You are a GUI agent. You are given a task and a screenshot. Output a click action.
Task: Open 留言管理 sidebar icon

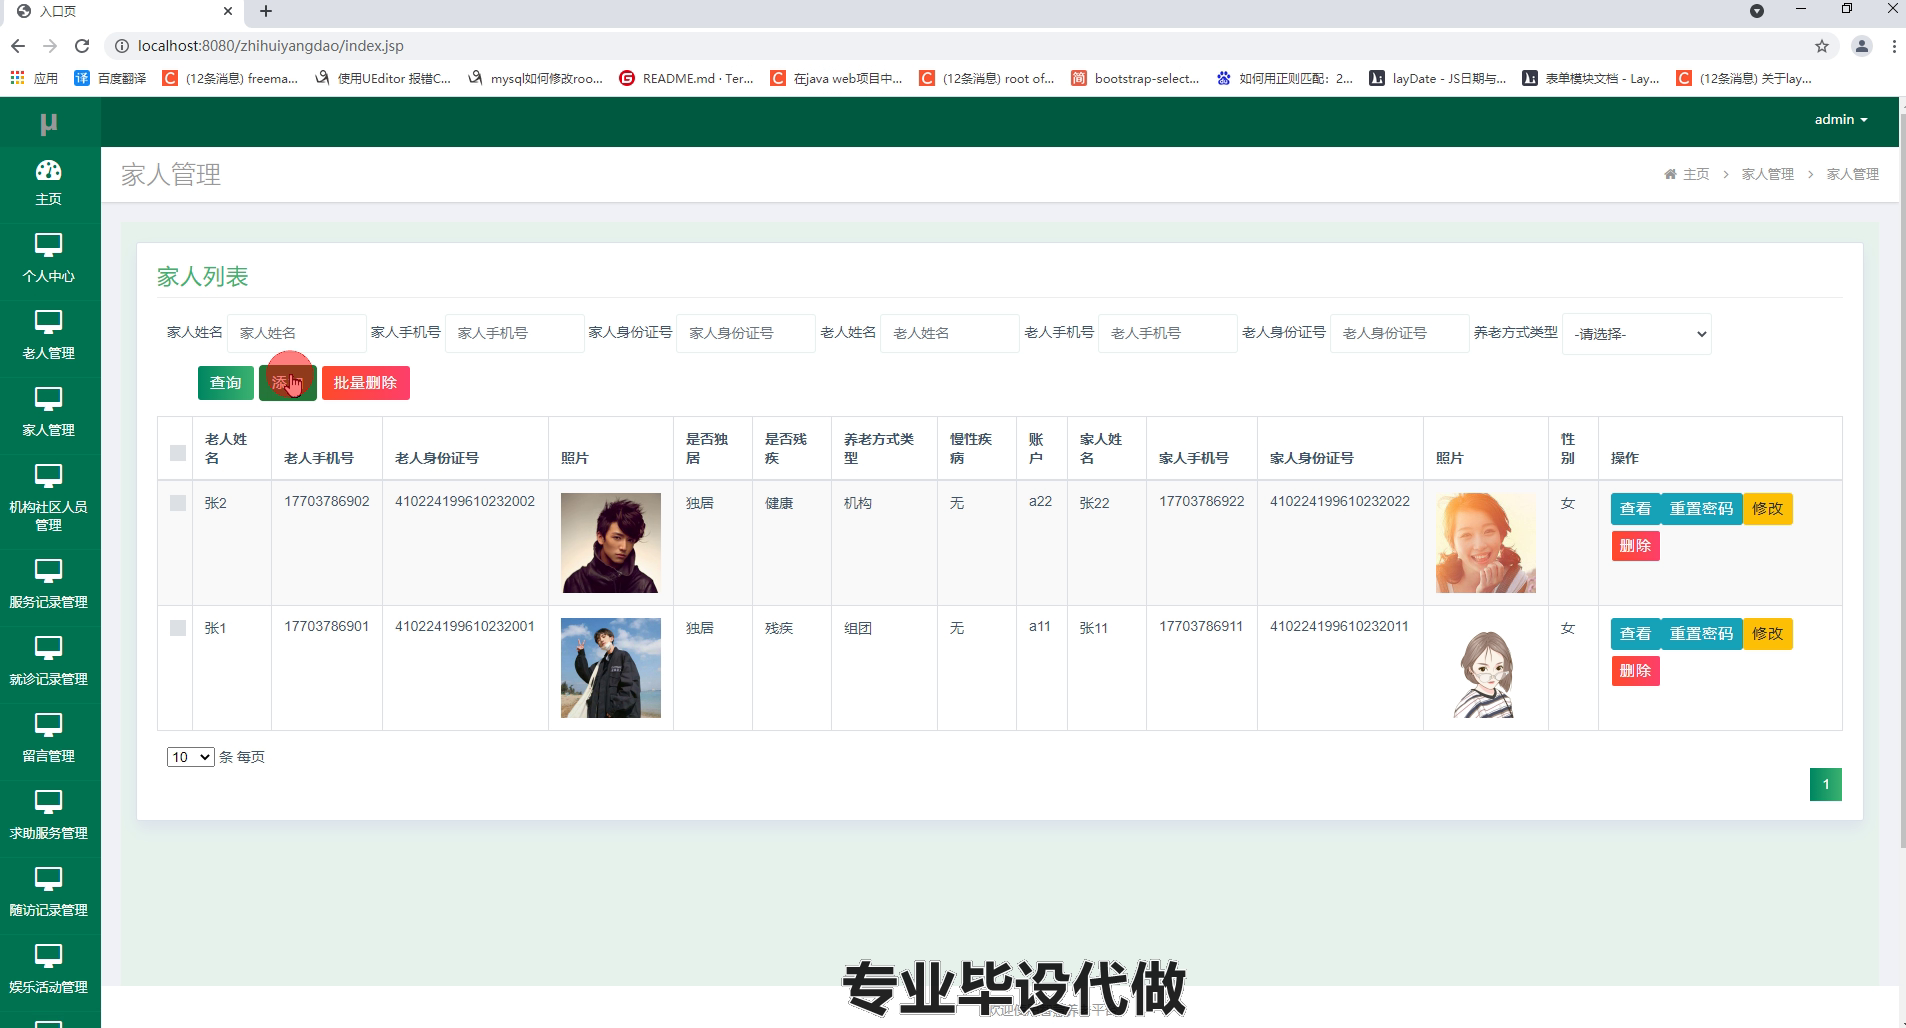click(48, 725)
